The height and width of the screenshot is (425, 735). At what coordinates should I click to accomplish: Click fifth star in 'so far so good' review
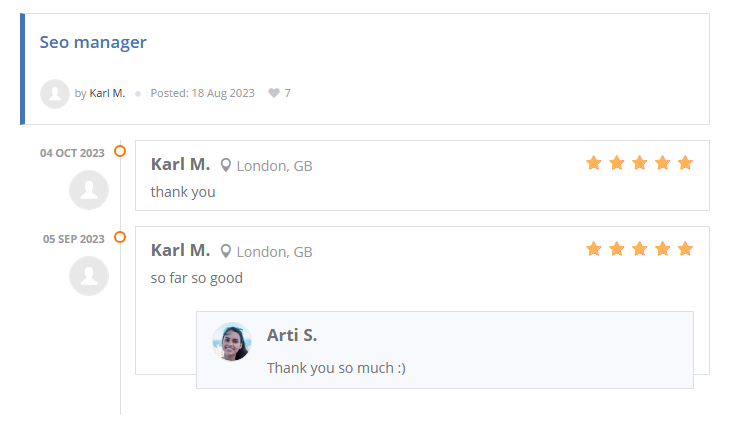(x=685, y=249)
